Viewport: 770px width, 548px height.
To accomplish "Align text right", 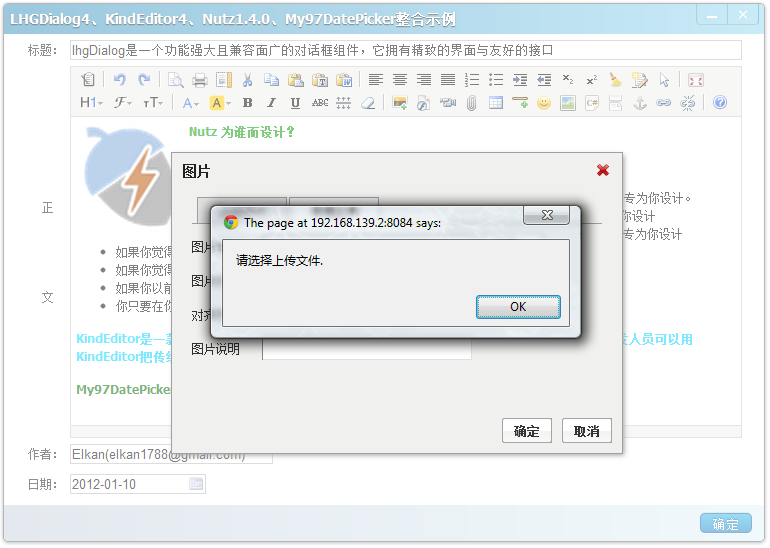I will click(x=424, y=80).
